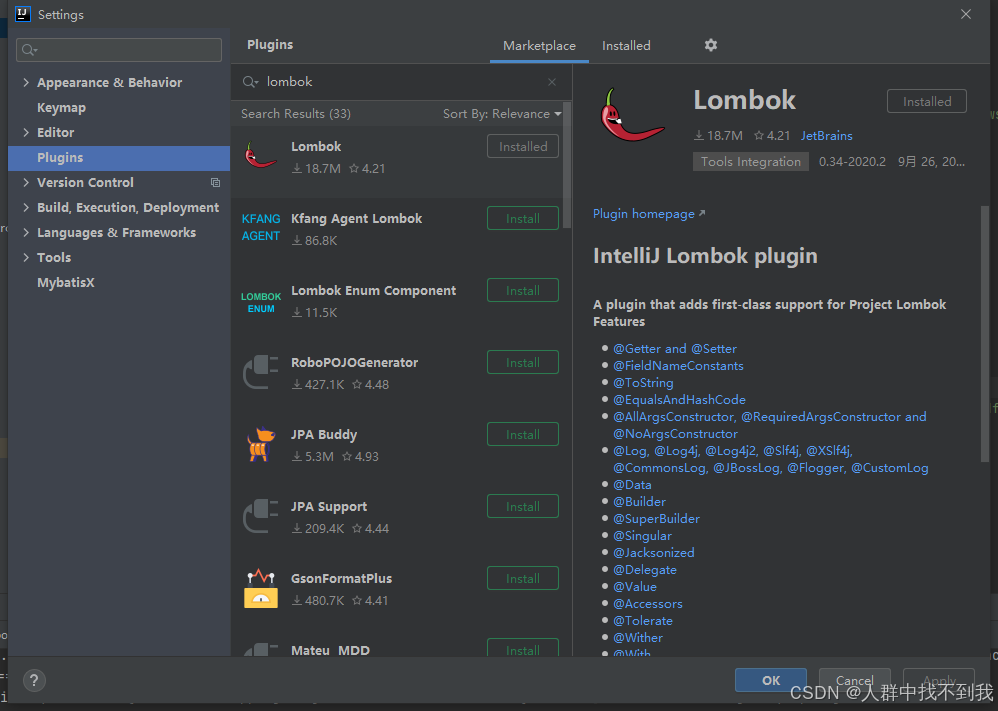This screenshot has height=711, width=998.
Task: Click the plugin search field containing lombok
Action: coord(401,82)
